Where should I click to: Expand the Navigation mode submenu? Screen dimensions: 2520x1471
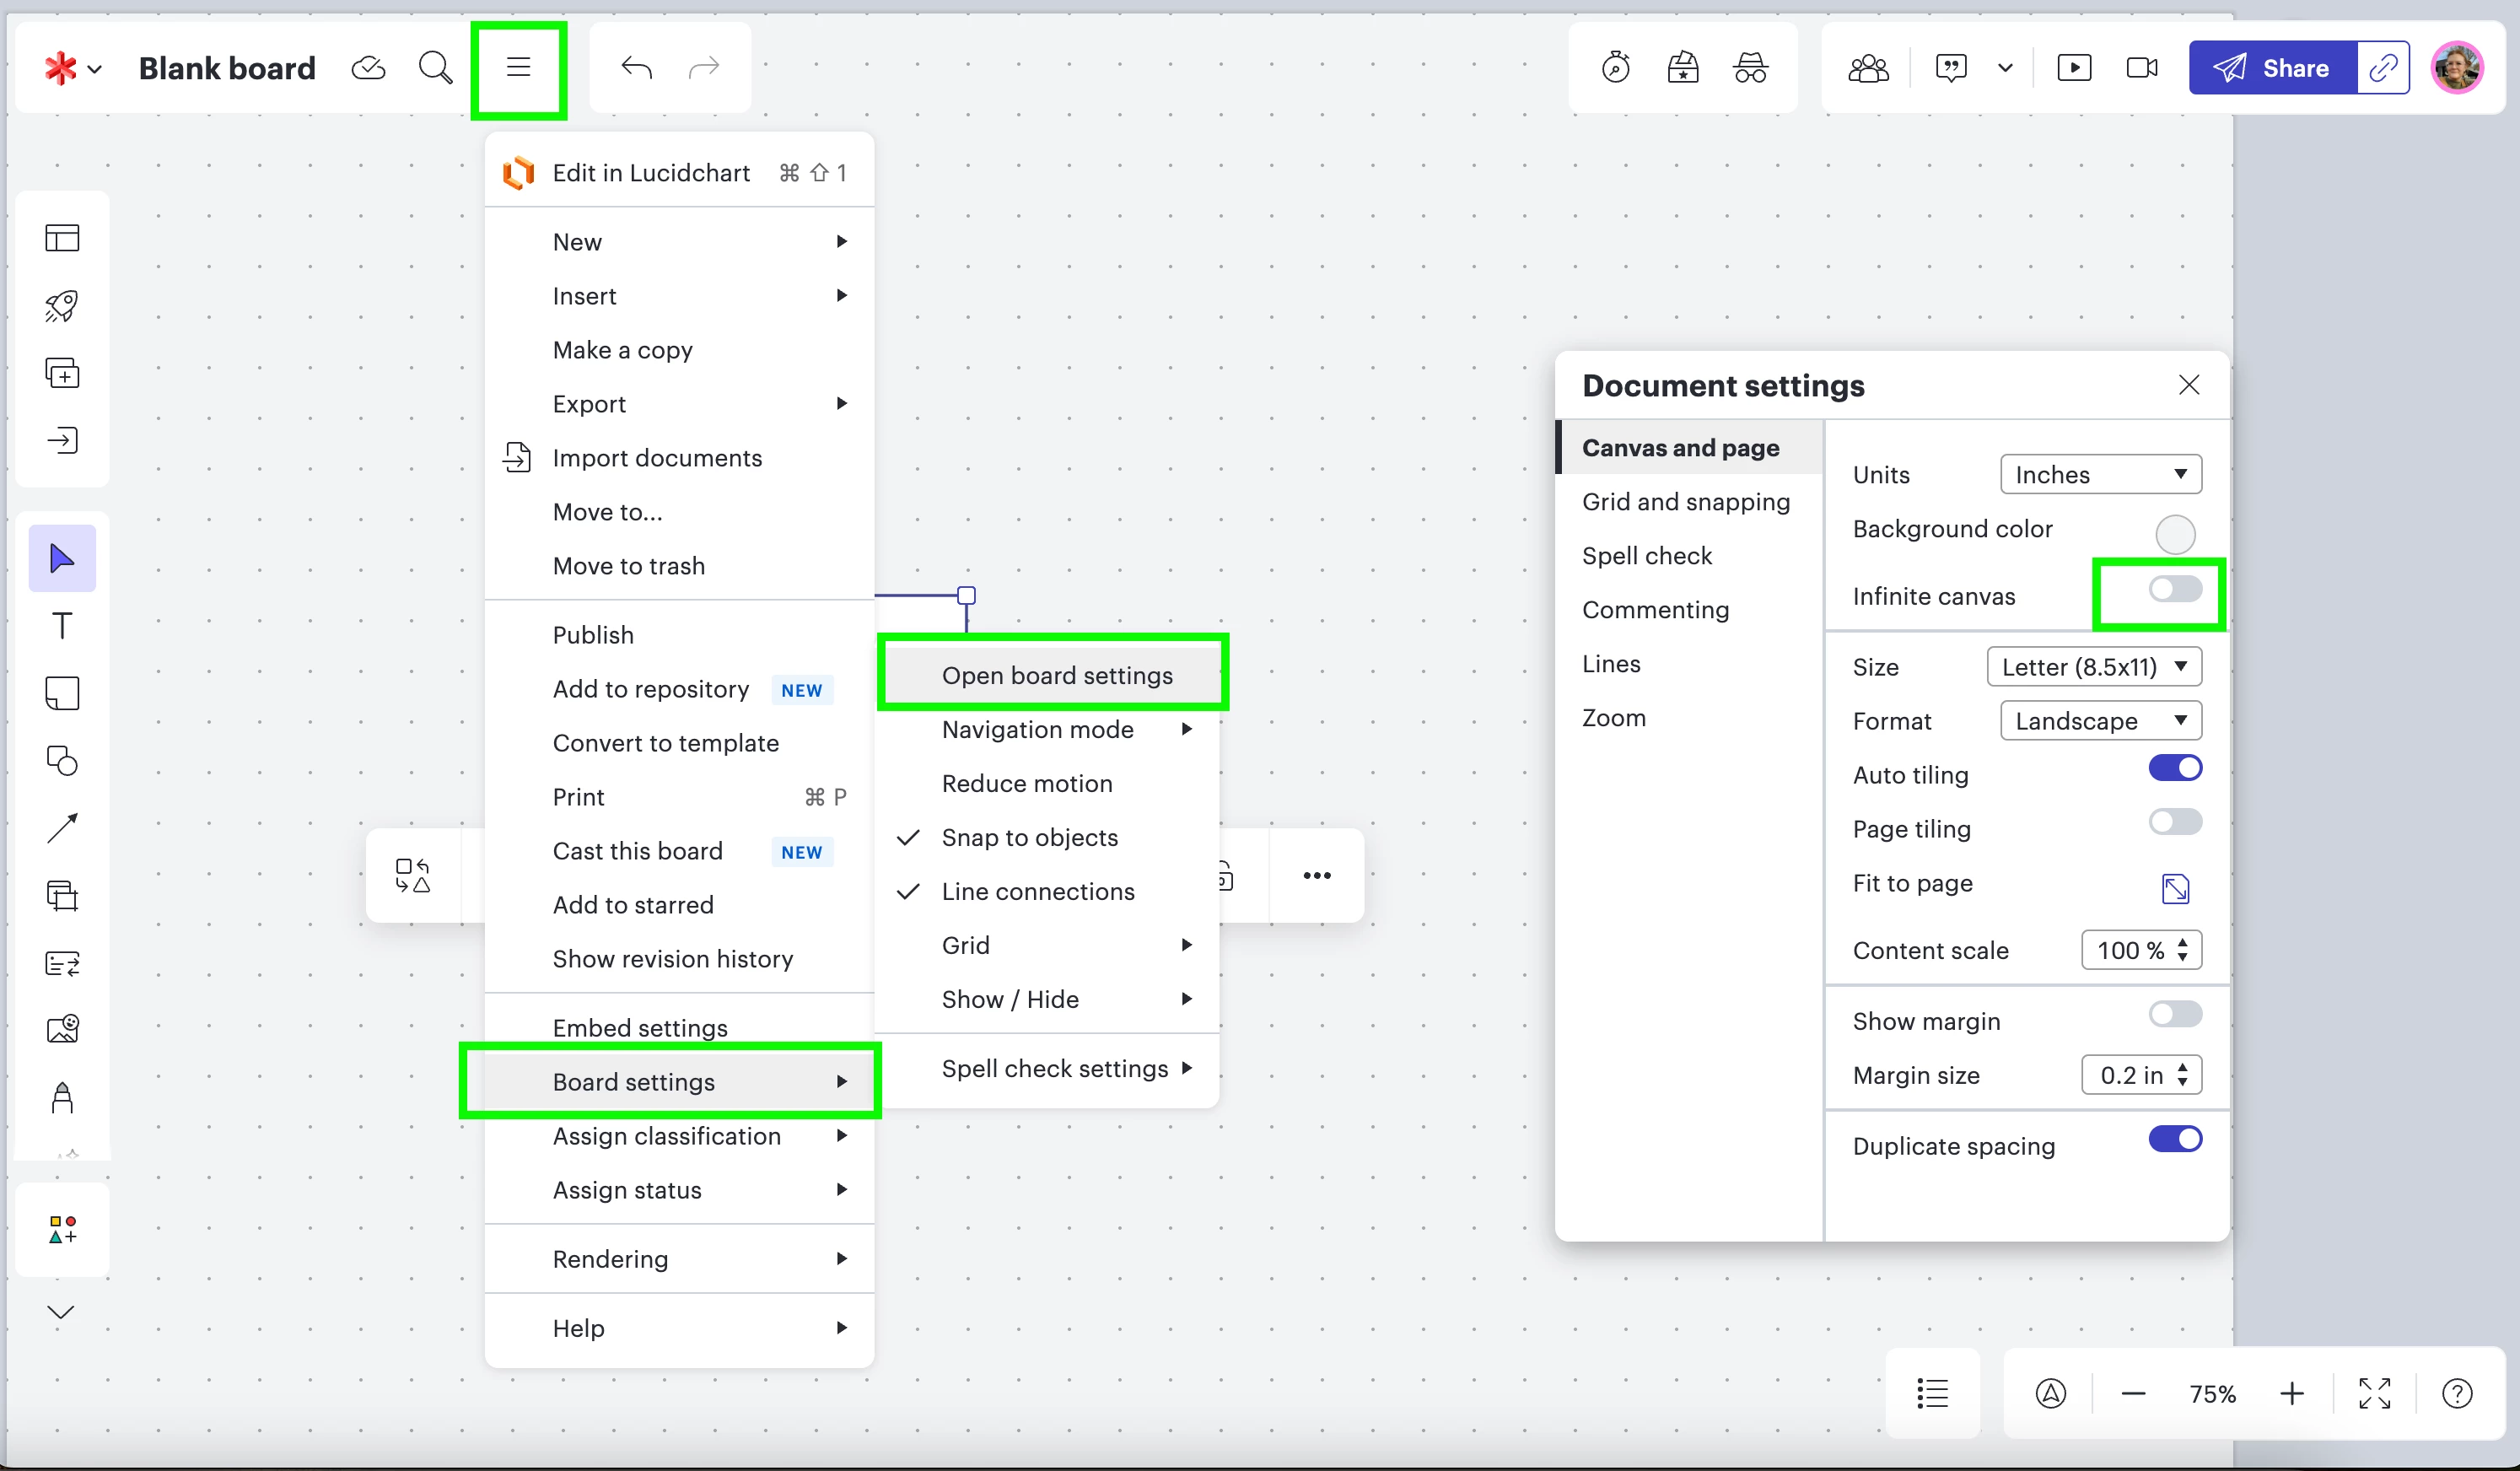1047,729
